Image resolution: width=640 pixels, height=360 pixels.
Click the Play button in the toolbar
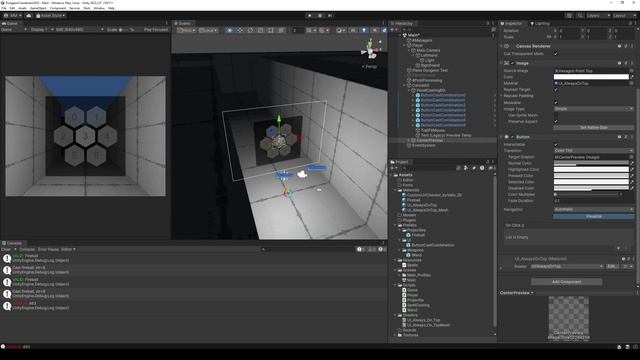point(309,16)
